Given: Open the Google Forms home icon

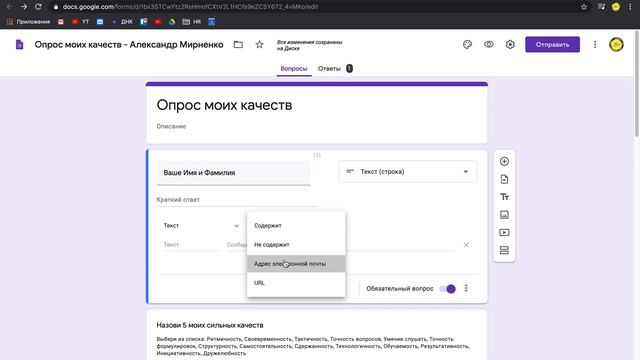Looking at the screenshot, I should 19,44.
